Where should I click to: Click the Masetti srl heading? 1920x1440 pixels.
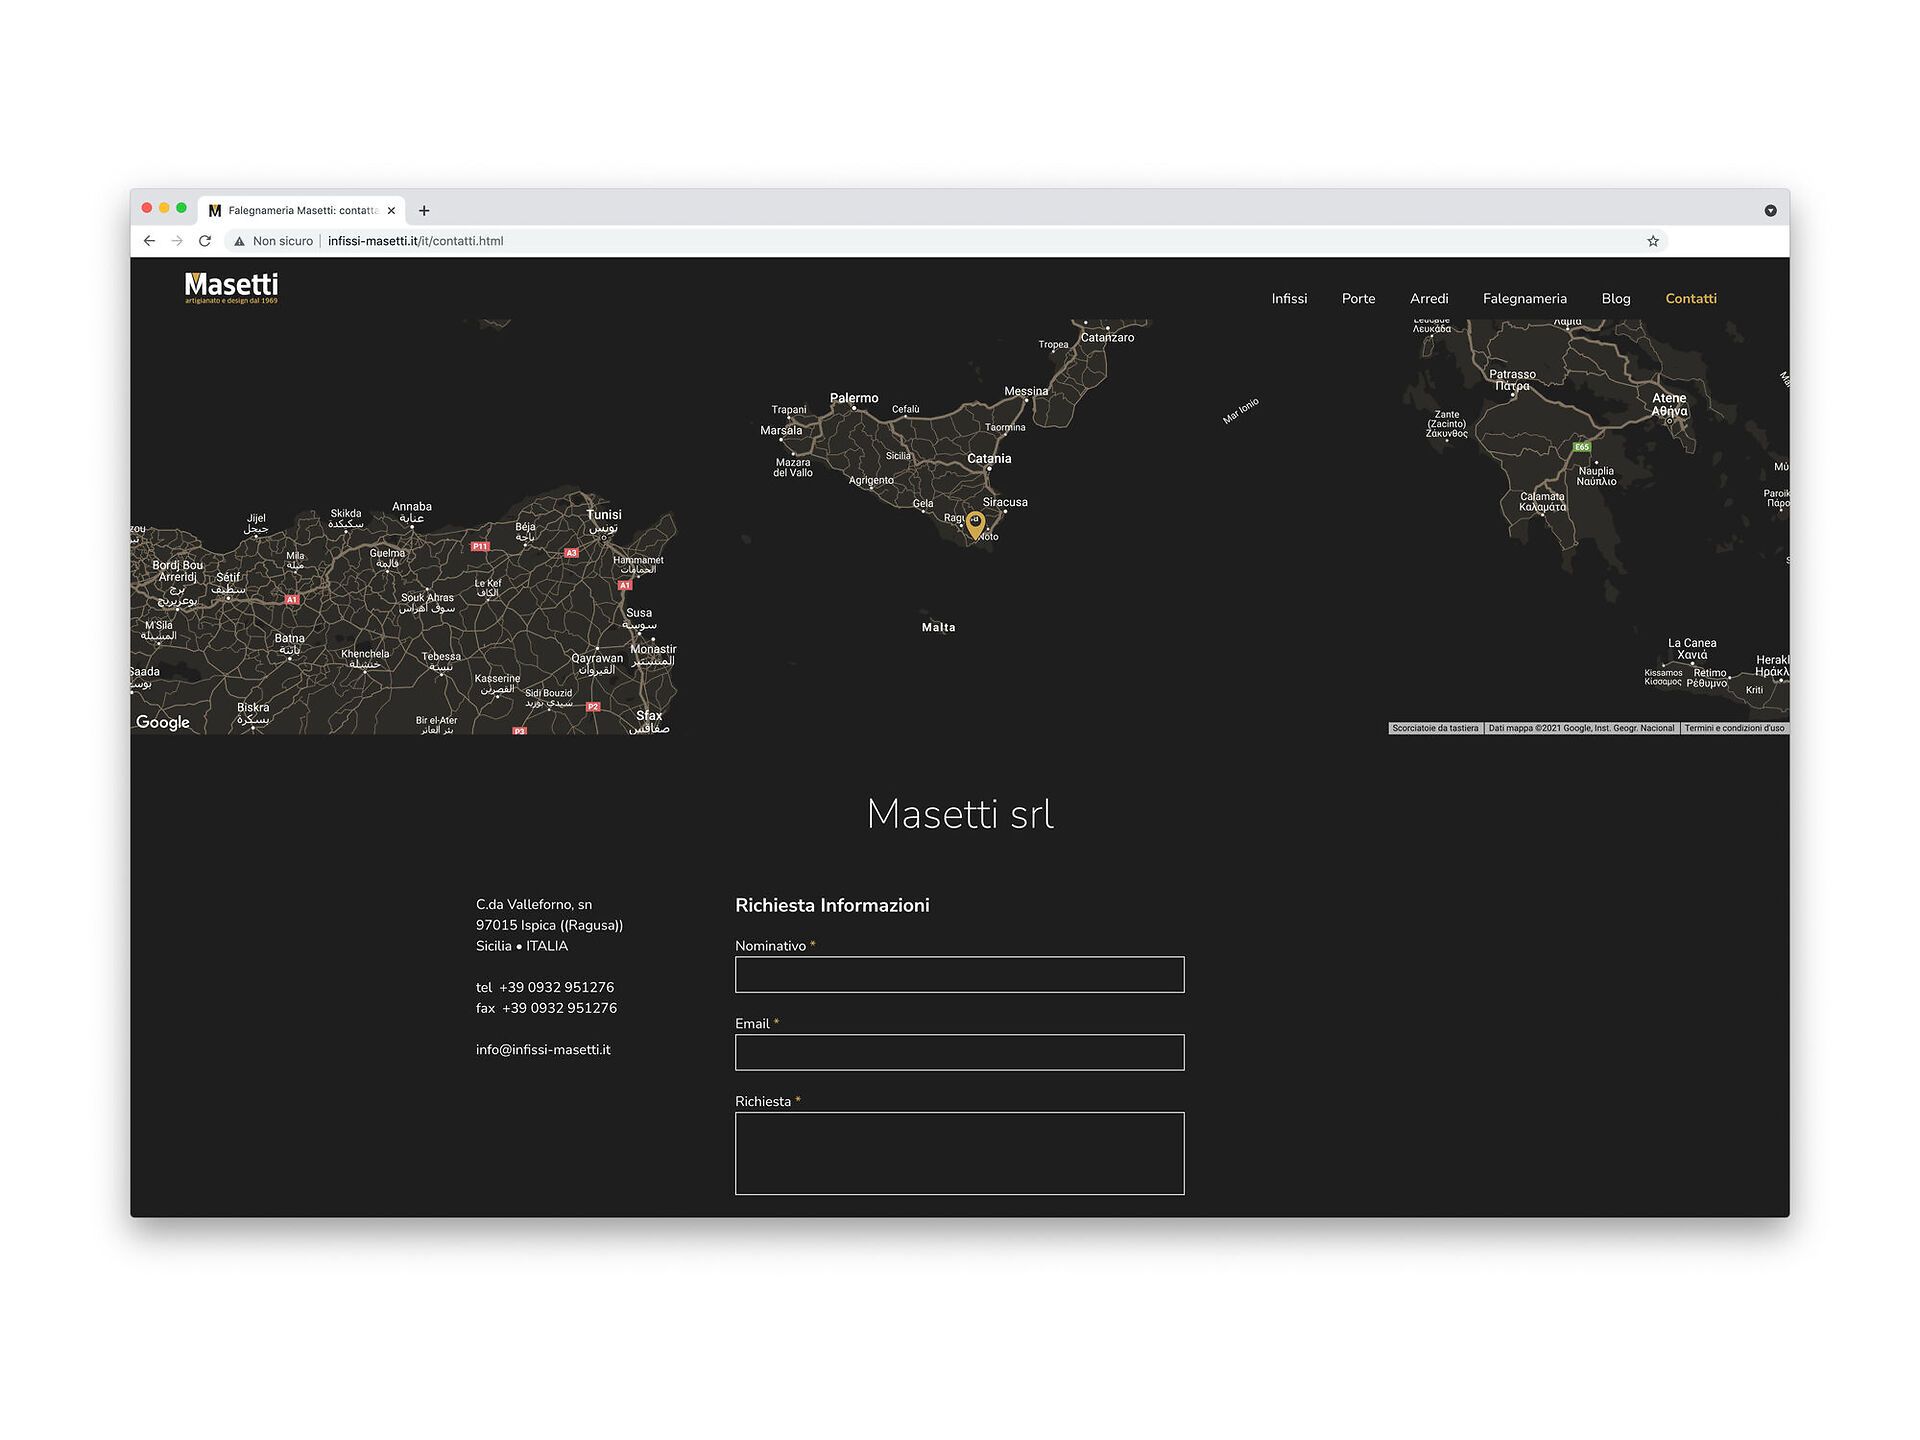pos(960,814)
